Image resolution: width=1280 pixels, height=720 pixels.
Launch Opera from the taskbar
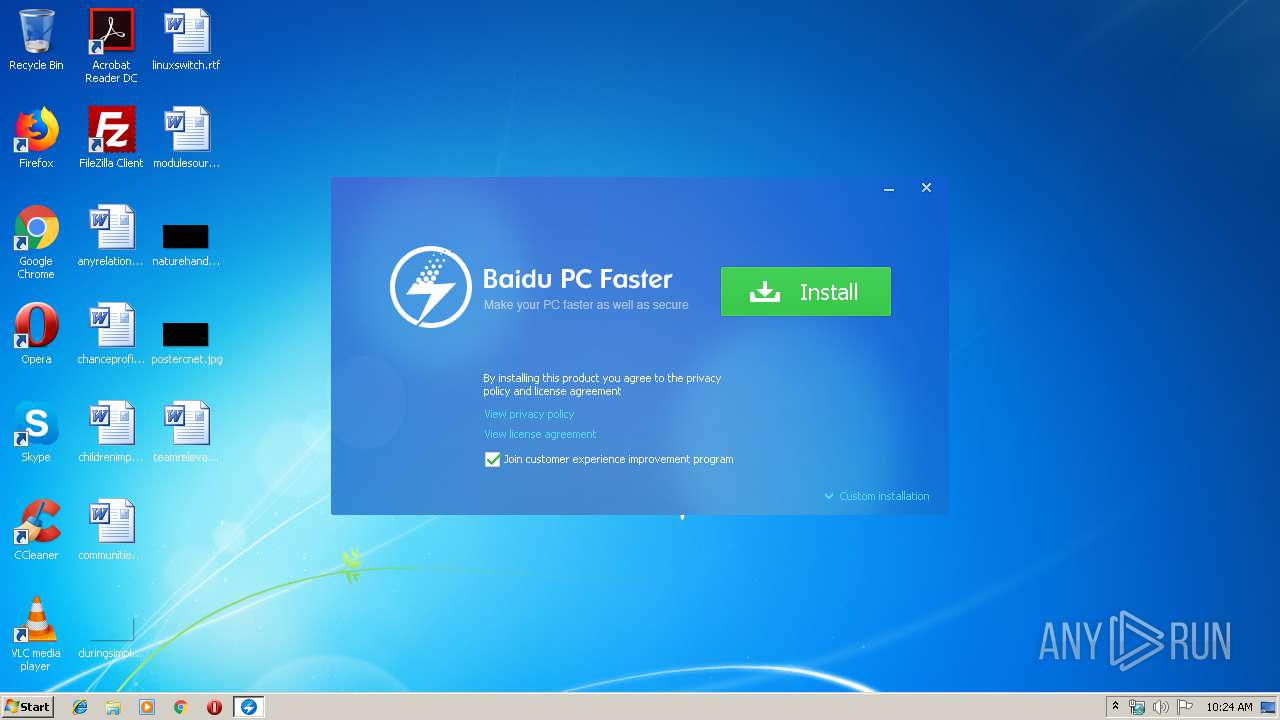[x=214, y=707]
